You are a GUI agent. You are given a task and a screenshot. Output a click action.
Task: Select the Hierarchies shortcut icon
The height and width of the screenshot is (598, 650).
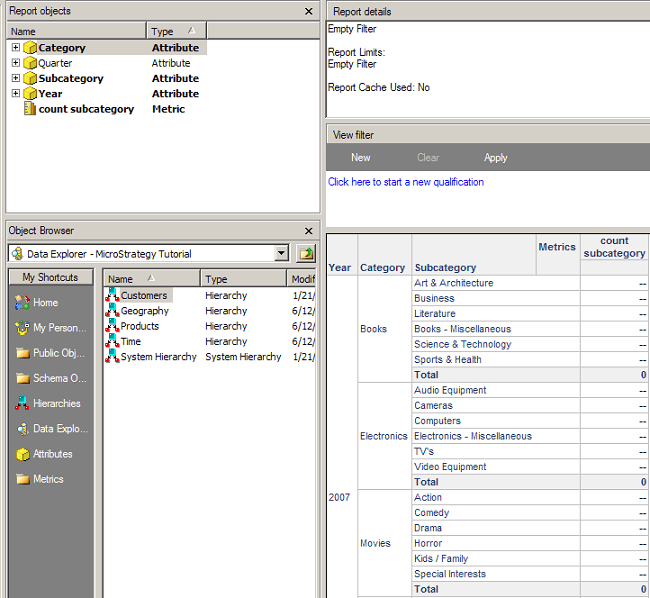pos(22,404)
